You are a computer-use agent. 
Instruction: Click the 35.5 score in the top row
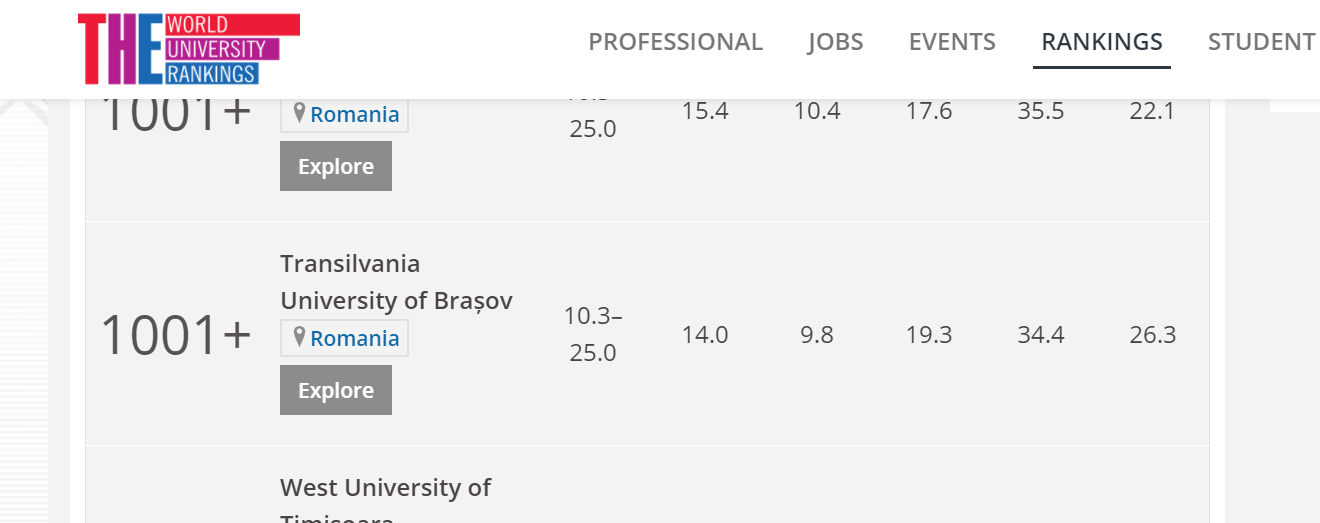pyautogui.click(x=1041, y=111)
